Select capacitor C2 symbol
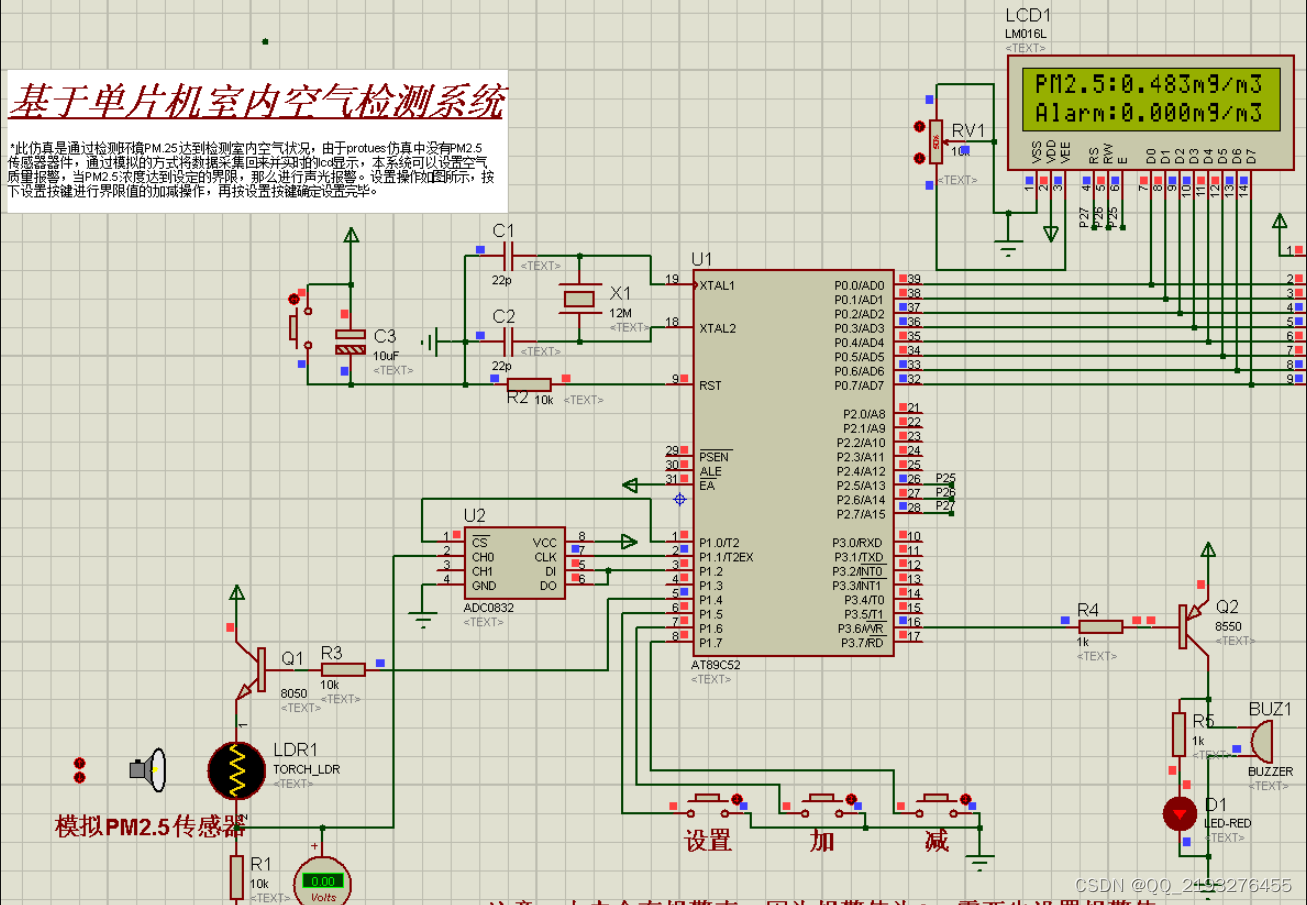This screenshot has width=1307, height=905. 506,343
